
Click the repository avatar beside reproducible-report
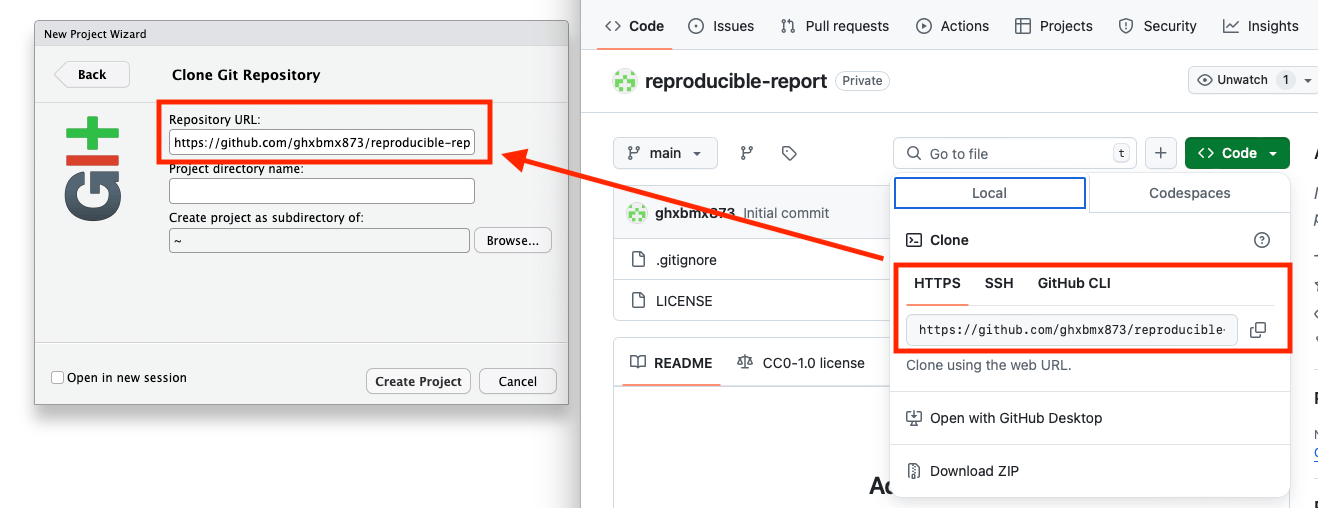[x=625, y=81]
